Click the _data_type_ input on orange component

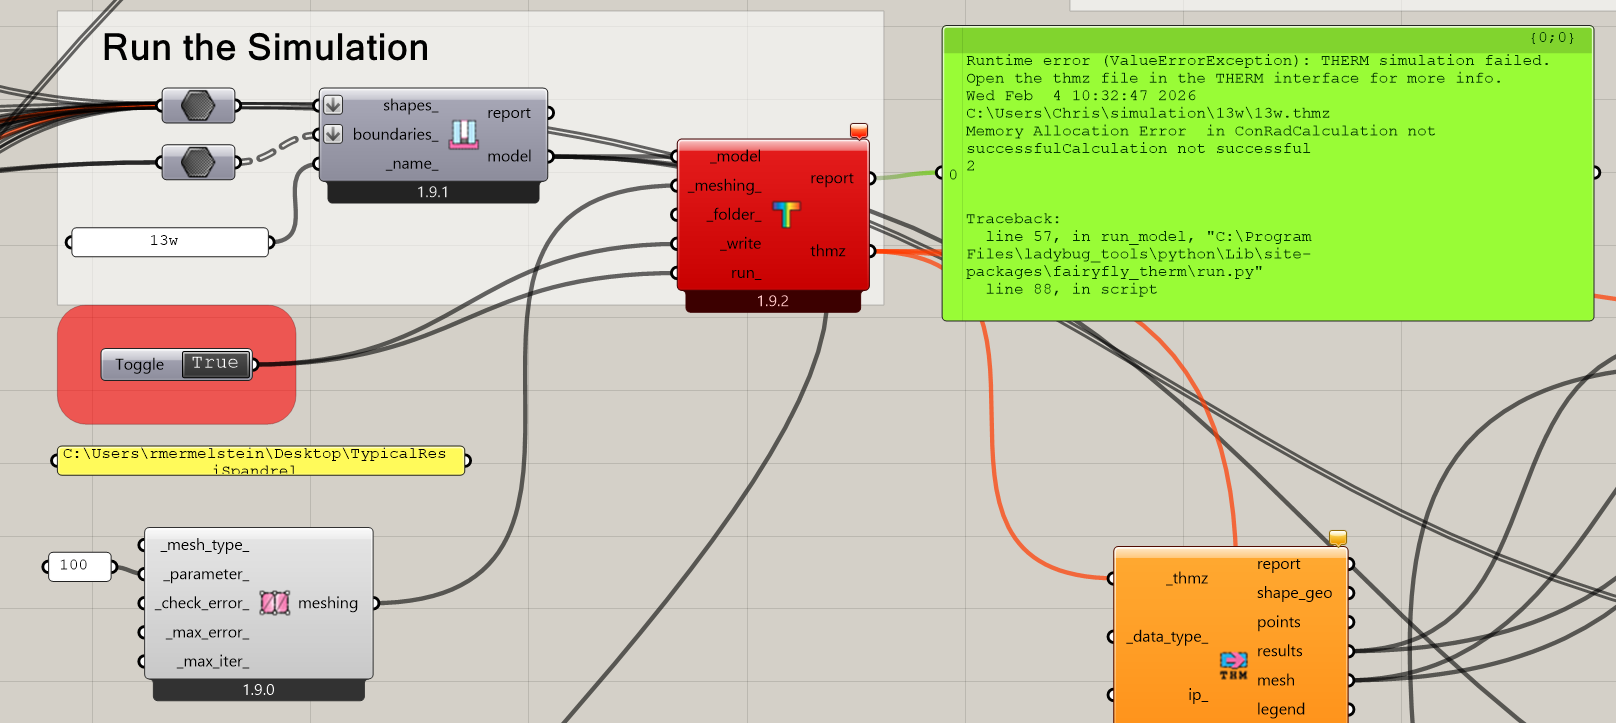[x=1168, y=637]
